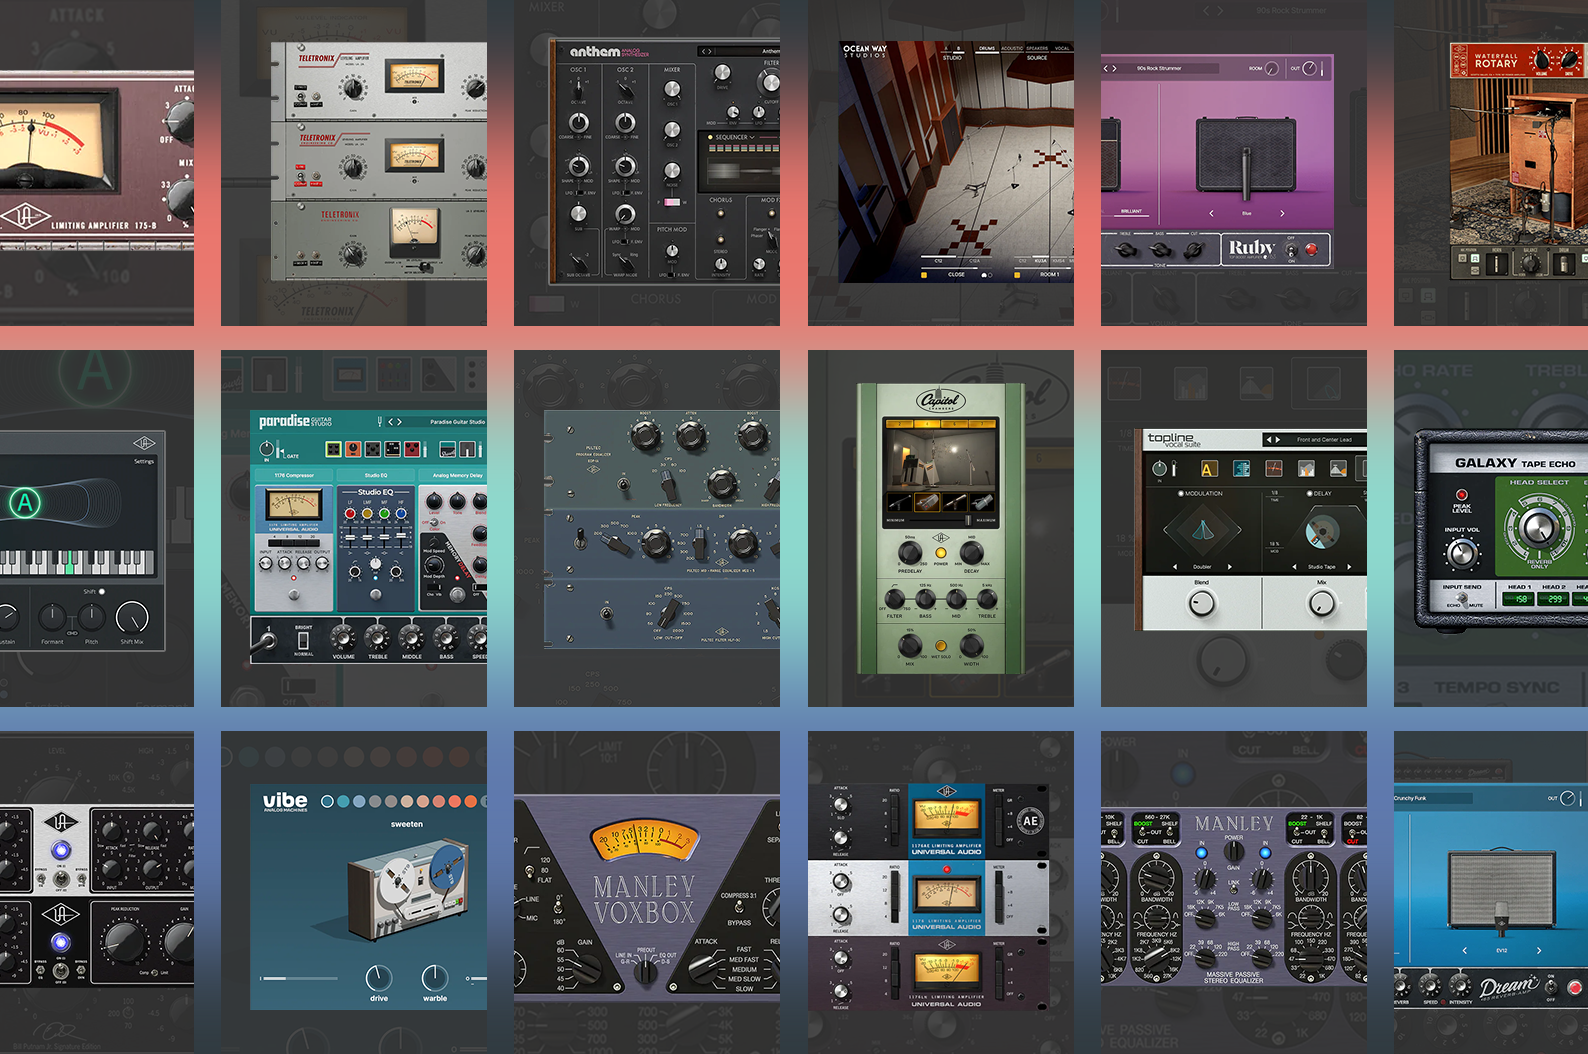Viewport: 1588px width, 1054px height.
Task: Click the Studio Tape reel graphic in Topline
Action: [x=1322, y=532]
